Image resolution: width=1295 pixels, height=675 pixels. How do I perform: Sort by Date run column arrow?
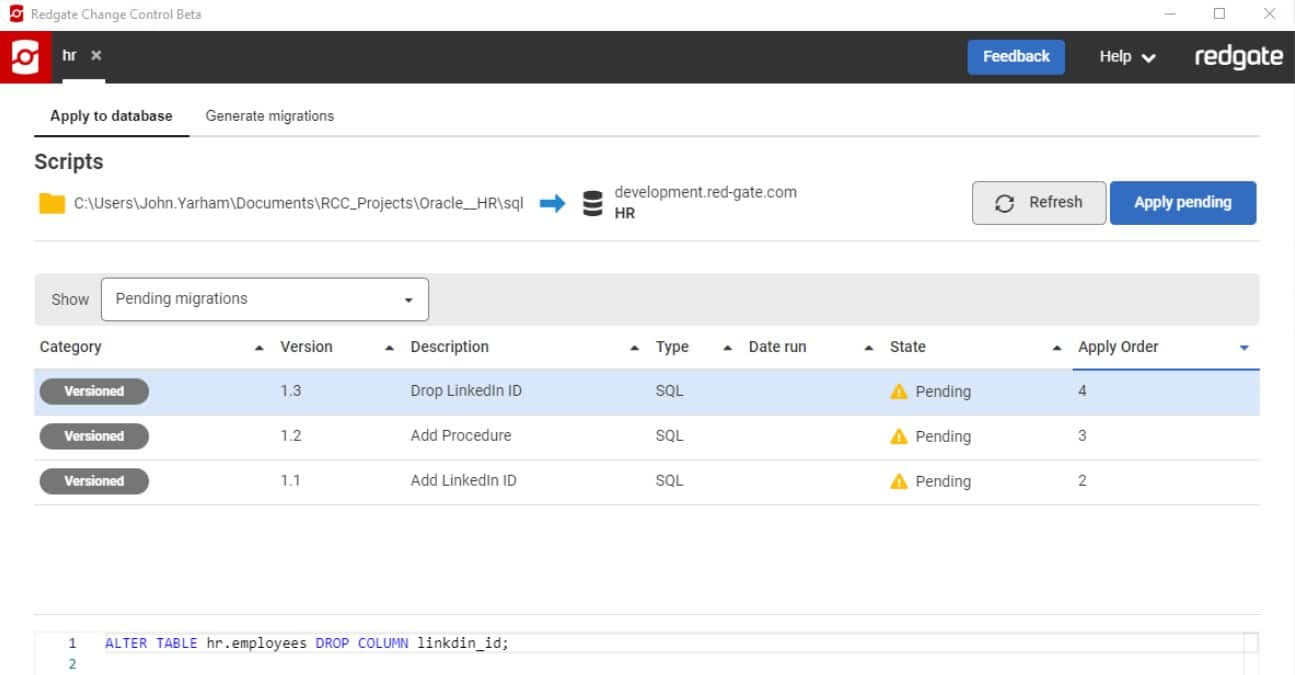(x=869, y=348)
